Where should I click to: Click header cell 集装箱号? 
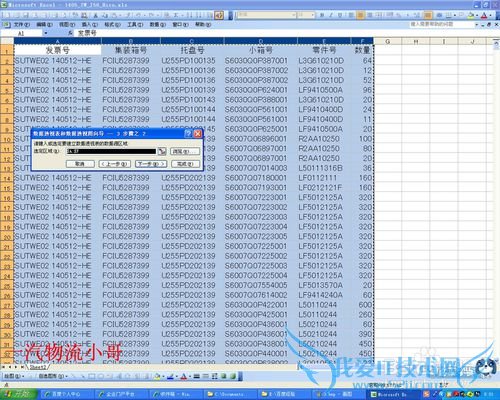pyautogui.click(x=131, y=50)
